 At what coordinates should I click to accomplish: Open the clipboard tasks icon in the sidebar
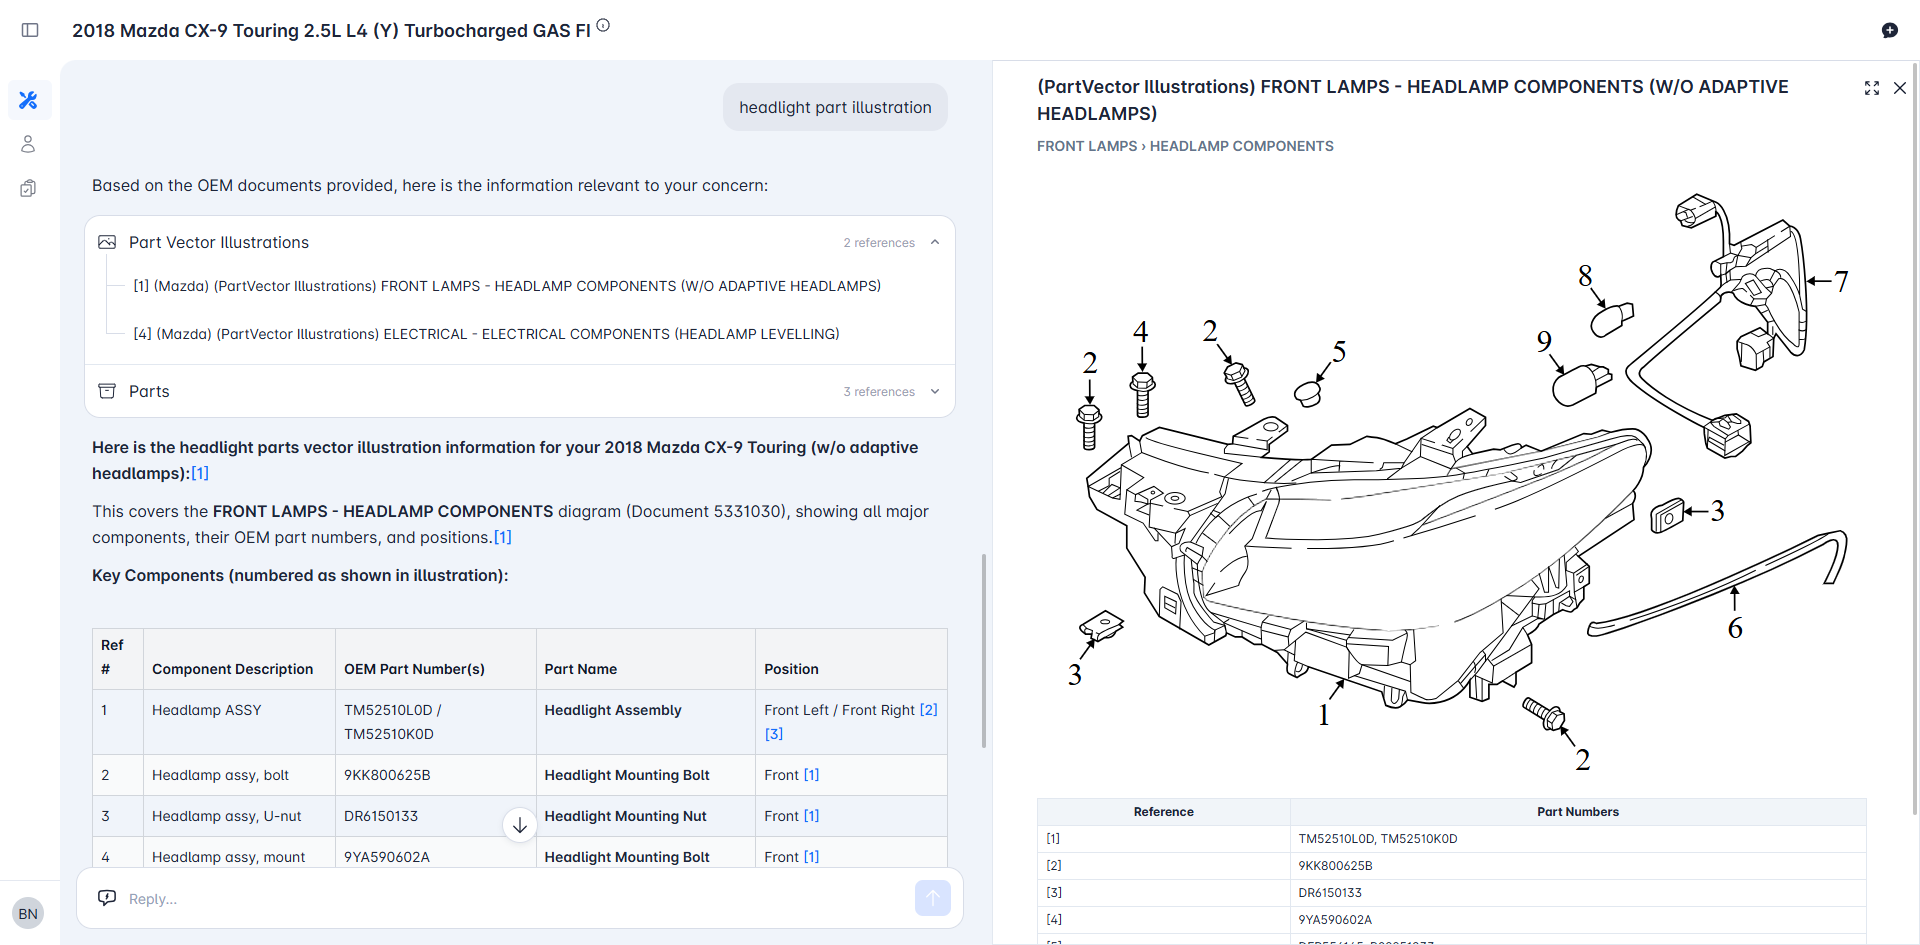tap(29, 188)
